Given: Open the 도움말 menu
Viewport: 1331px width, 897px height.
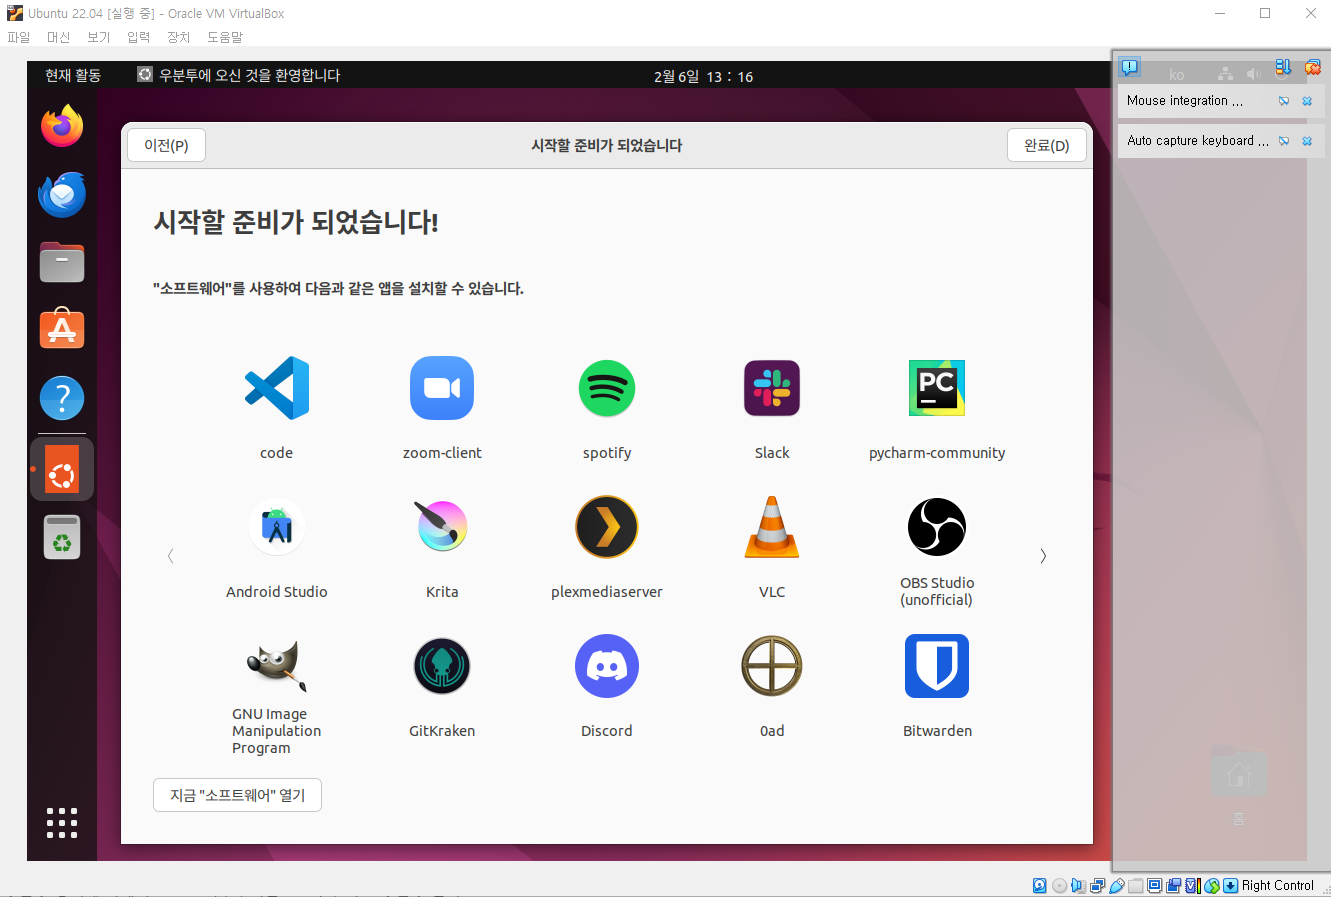Looking at the screenshot, I should point(225,37).
